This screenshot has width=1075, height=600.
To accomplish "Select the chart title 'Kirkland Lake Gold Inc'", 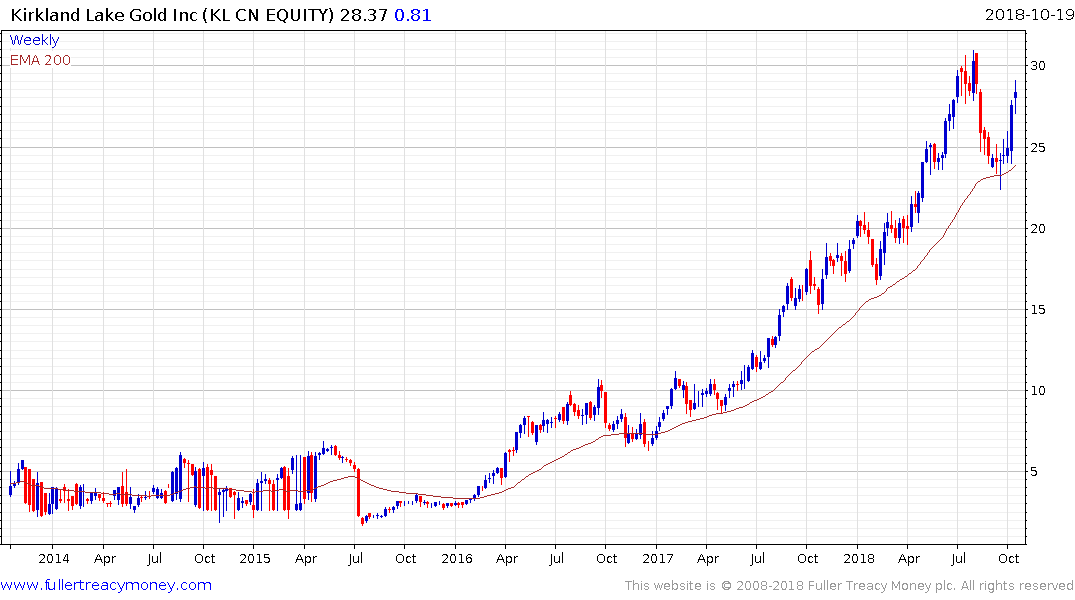I will pyautogui.click(x=104, y=14).
